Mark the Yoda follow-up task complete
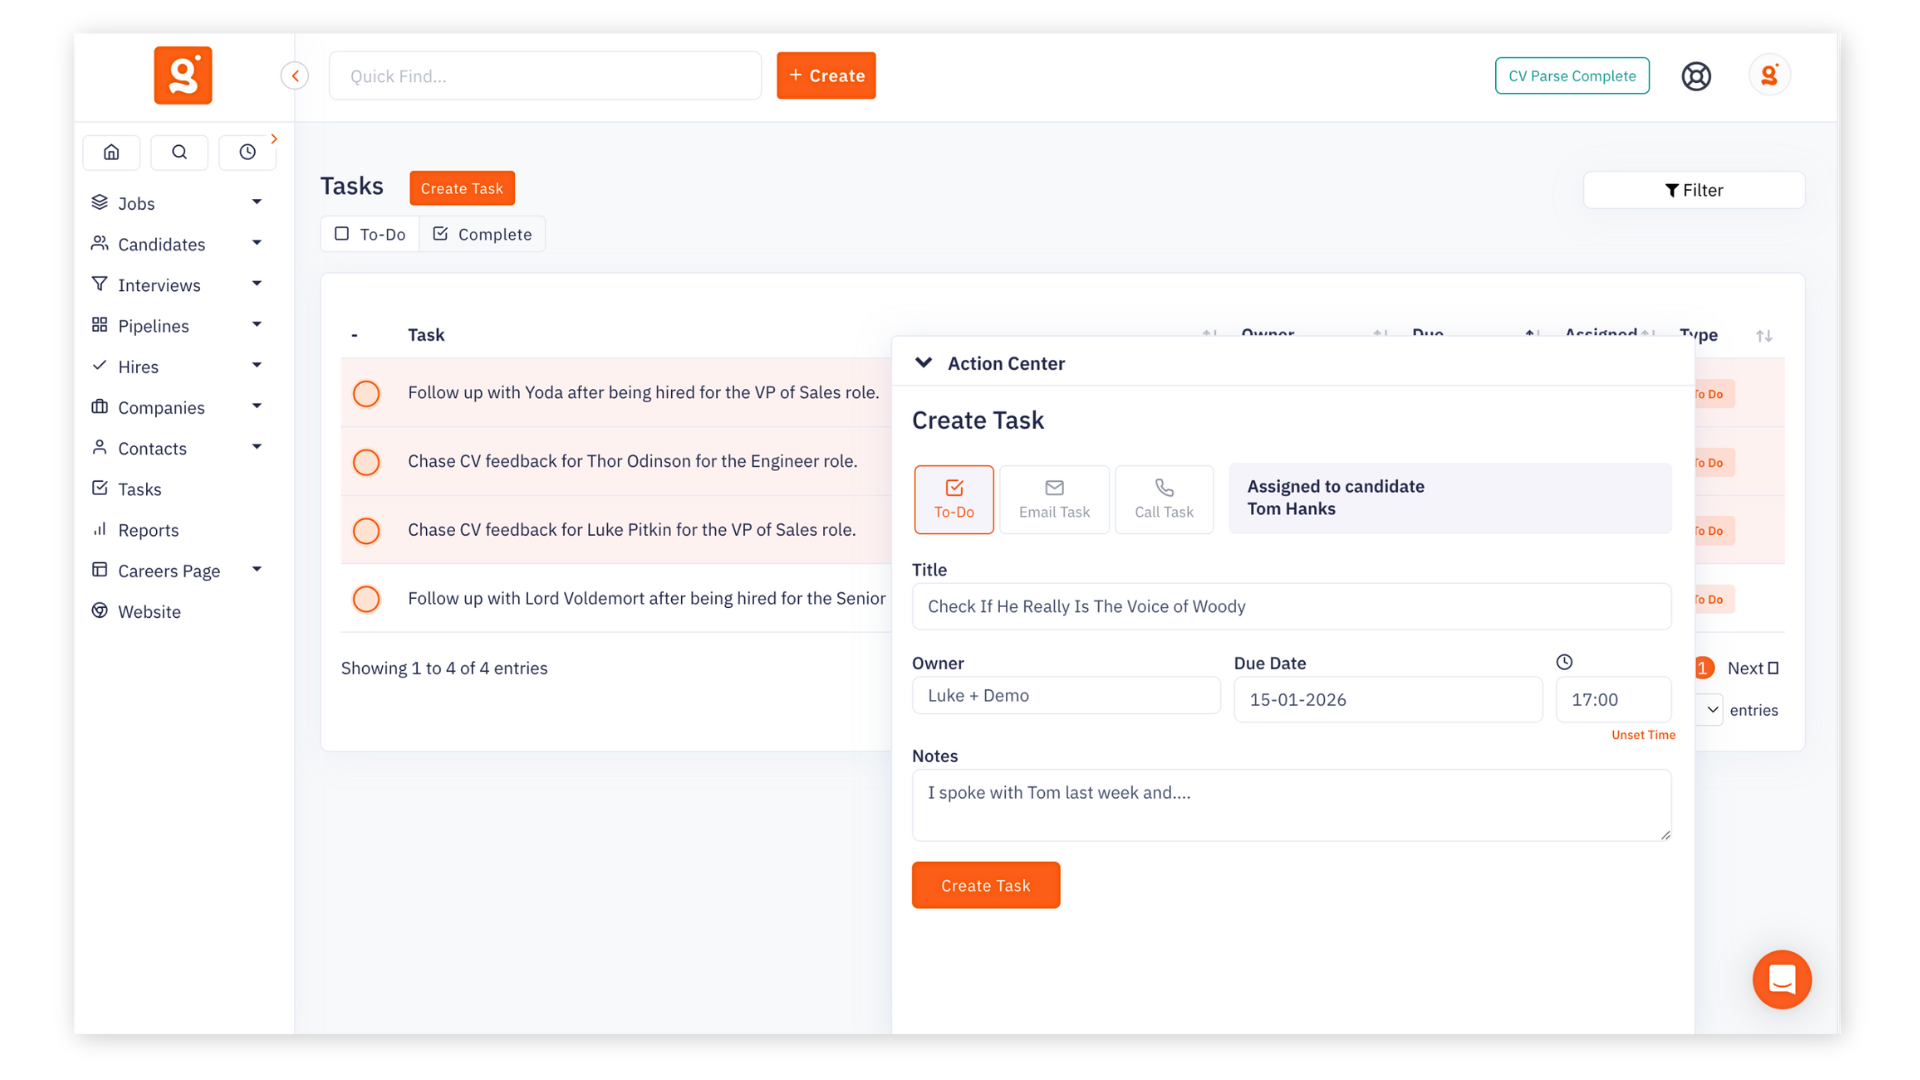 pos(366,393)
